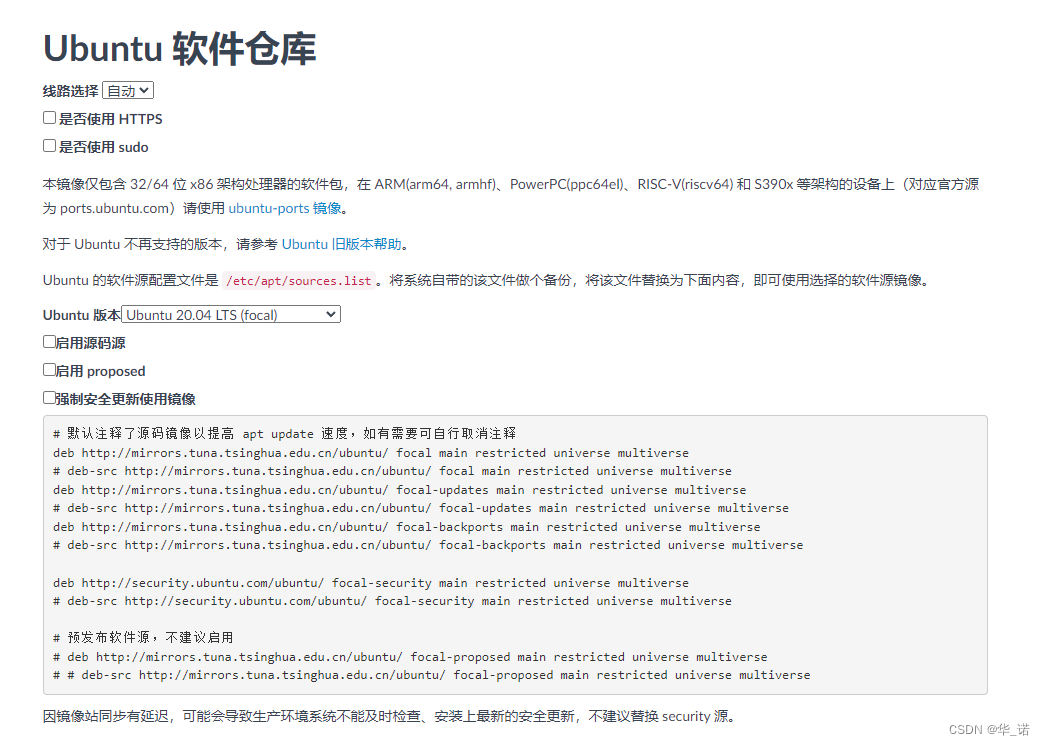Enable the 启用 proposed option

point(47,369)
